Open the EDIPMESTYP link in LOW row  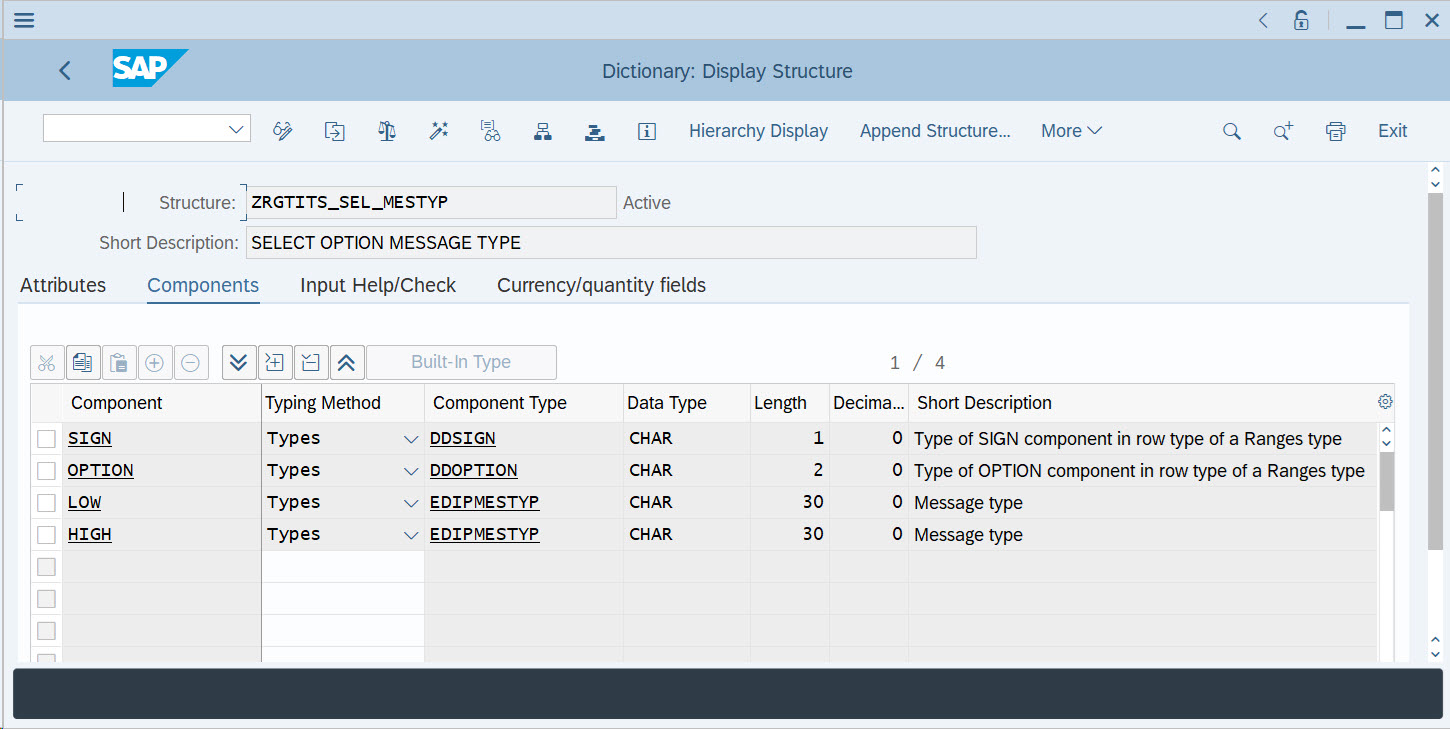tap(484, 503)
